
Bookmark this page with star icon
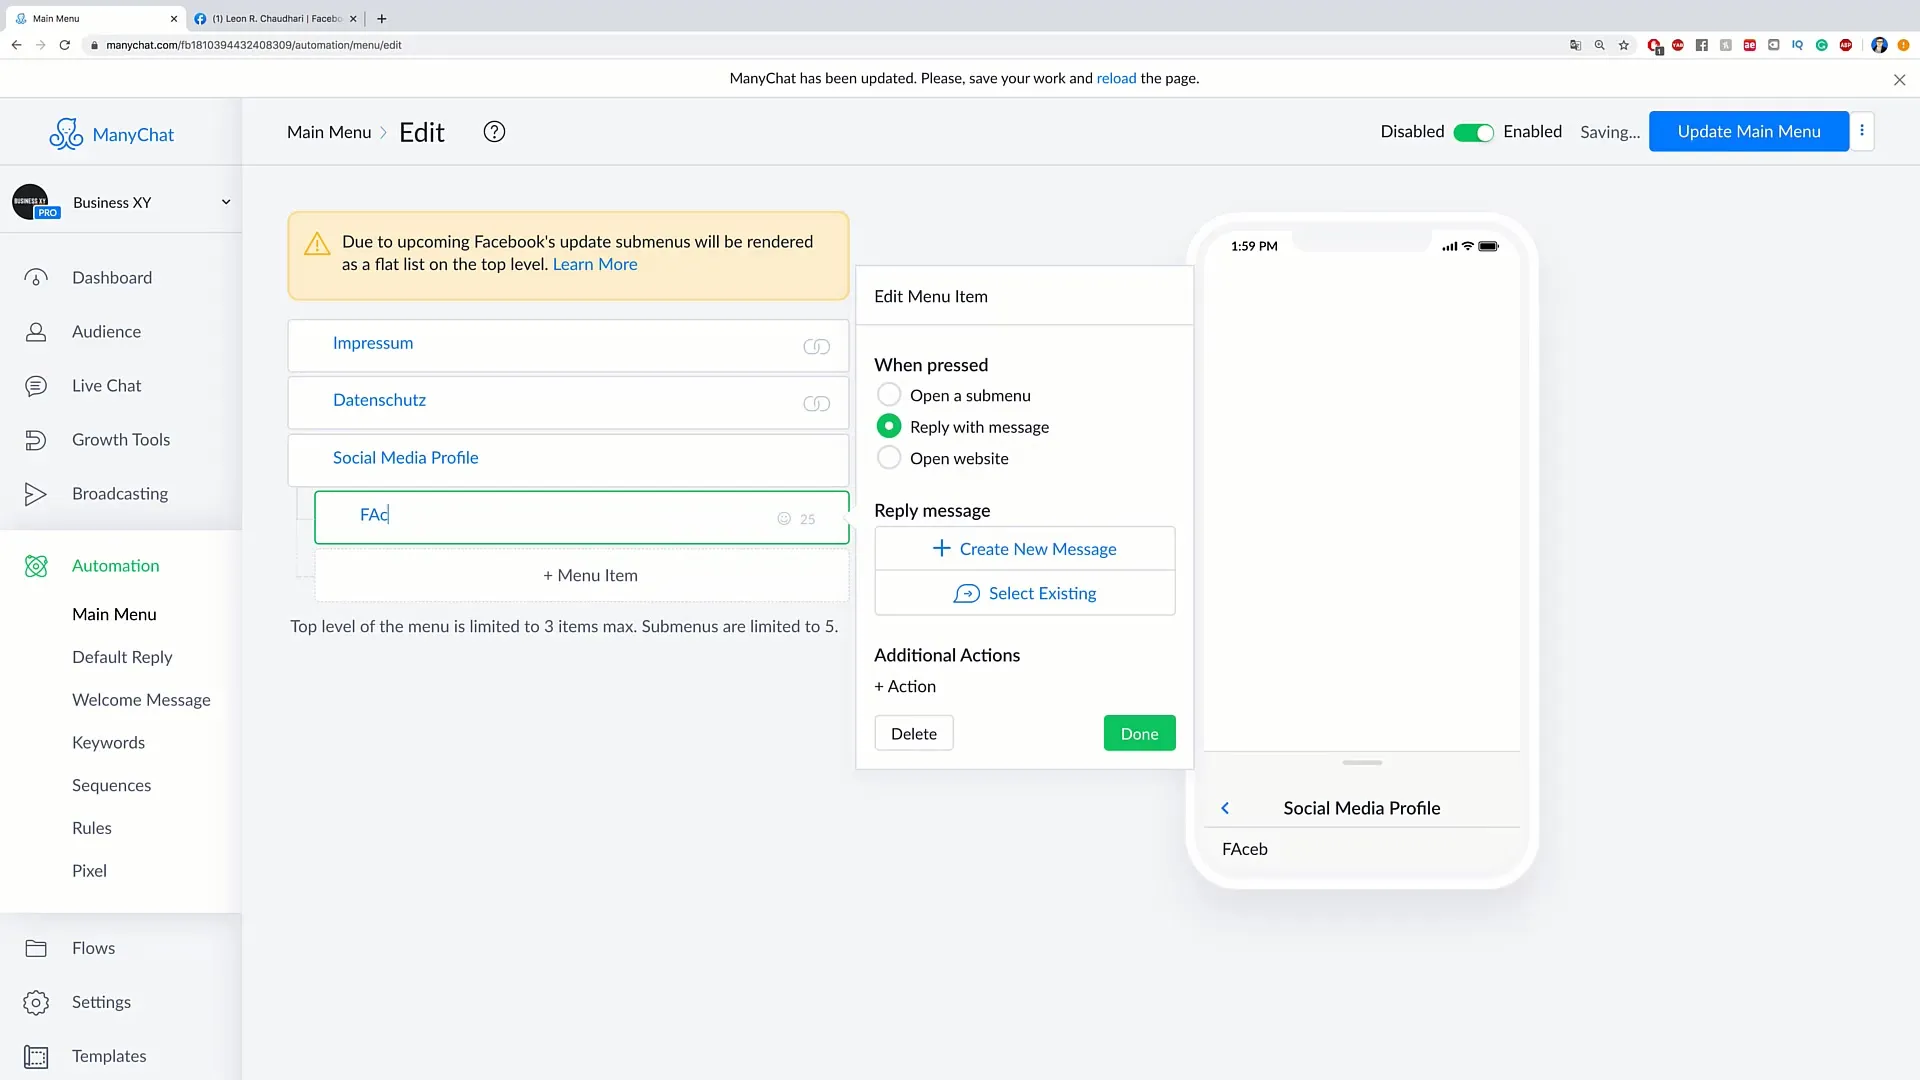(x=1624, y=45)
